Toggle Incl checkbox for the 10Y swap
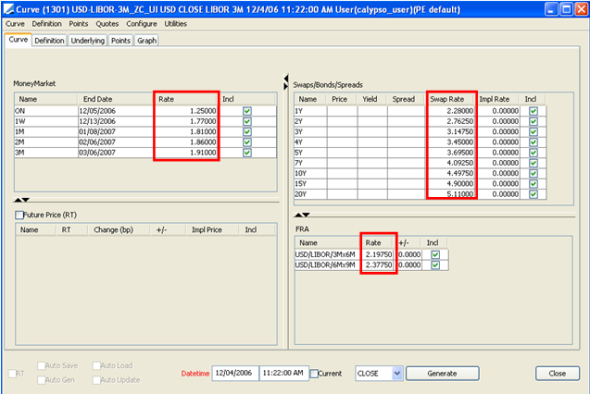The image size is (590, 394). pyautogui.click(x=533, y=173)
